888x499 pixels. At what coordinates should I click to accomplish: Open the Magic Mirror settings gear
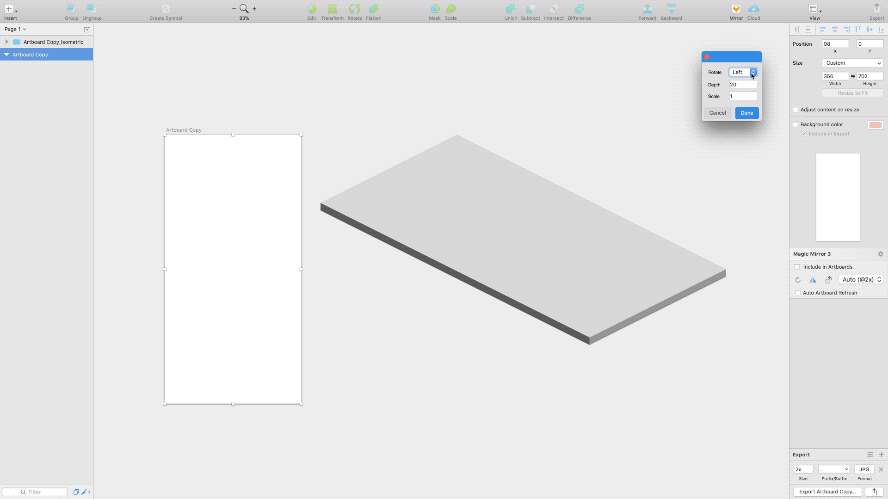(x=880, y=254)
